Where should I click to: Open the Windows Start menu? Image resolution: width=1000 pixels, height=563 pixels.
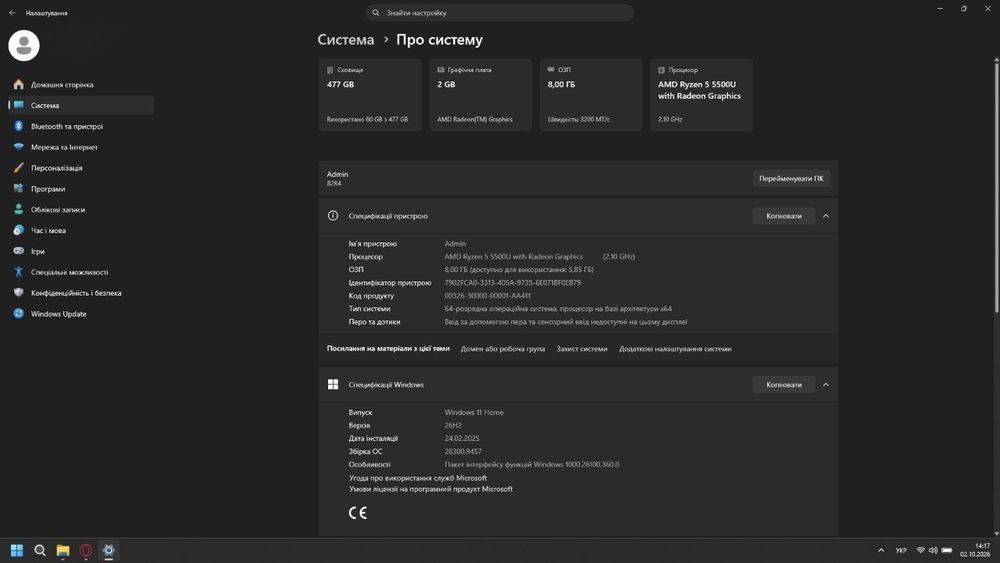17,550
